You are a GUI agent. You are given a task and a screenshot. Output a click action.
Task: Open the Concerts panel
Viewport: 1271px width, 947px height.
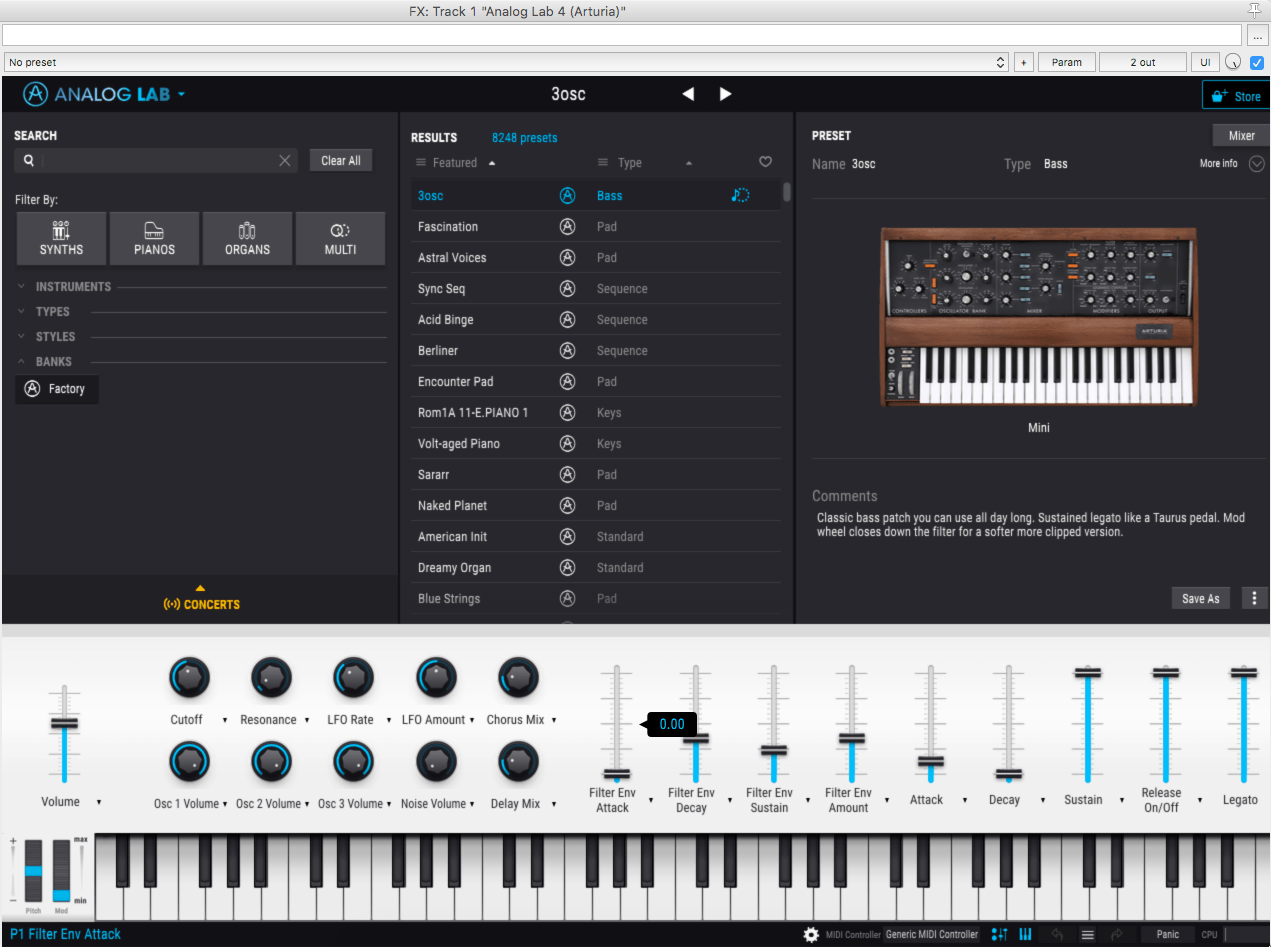(201, 598)
